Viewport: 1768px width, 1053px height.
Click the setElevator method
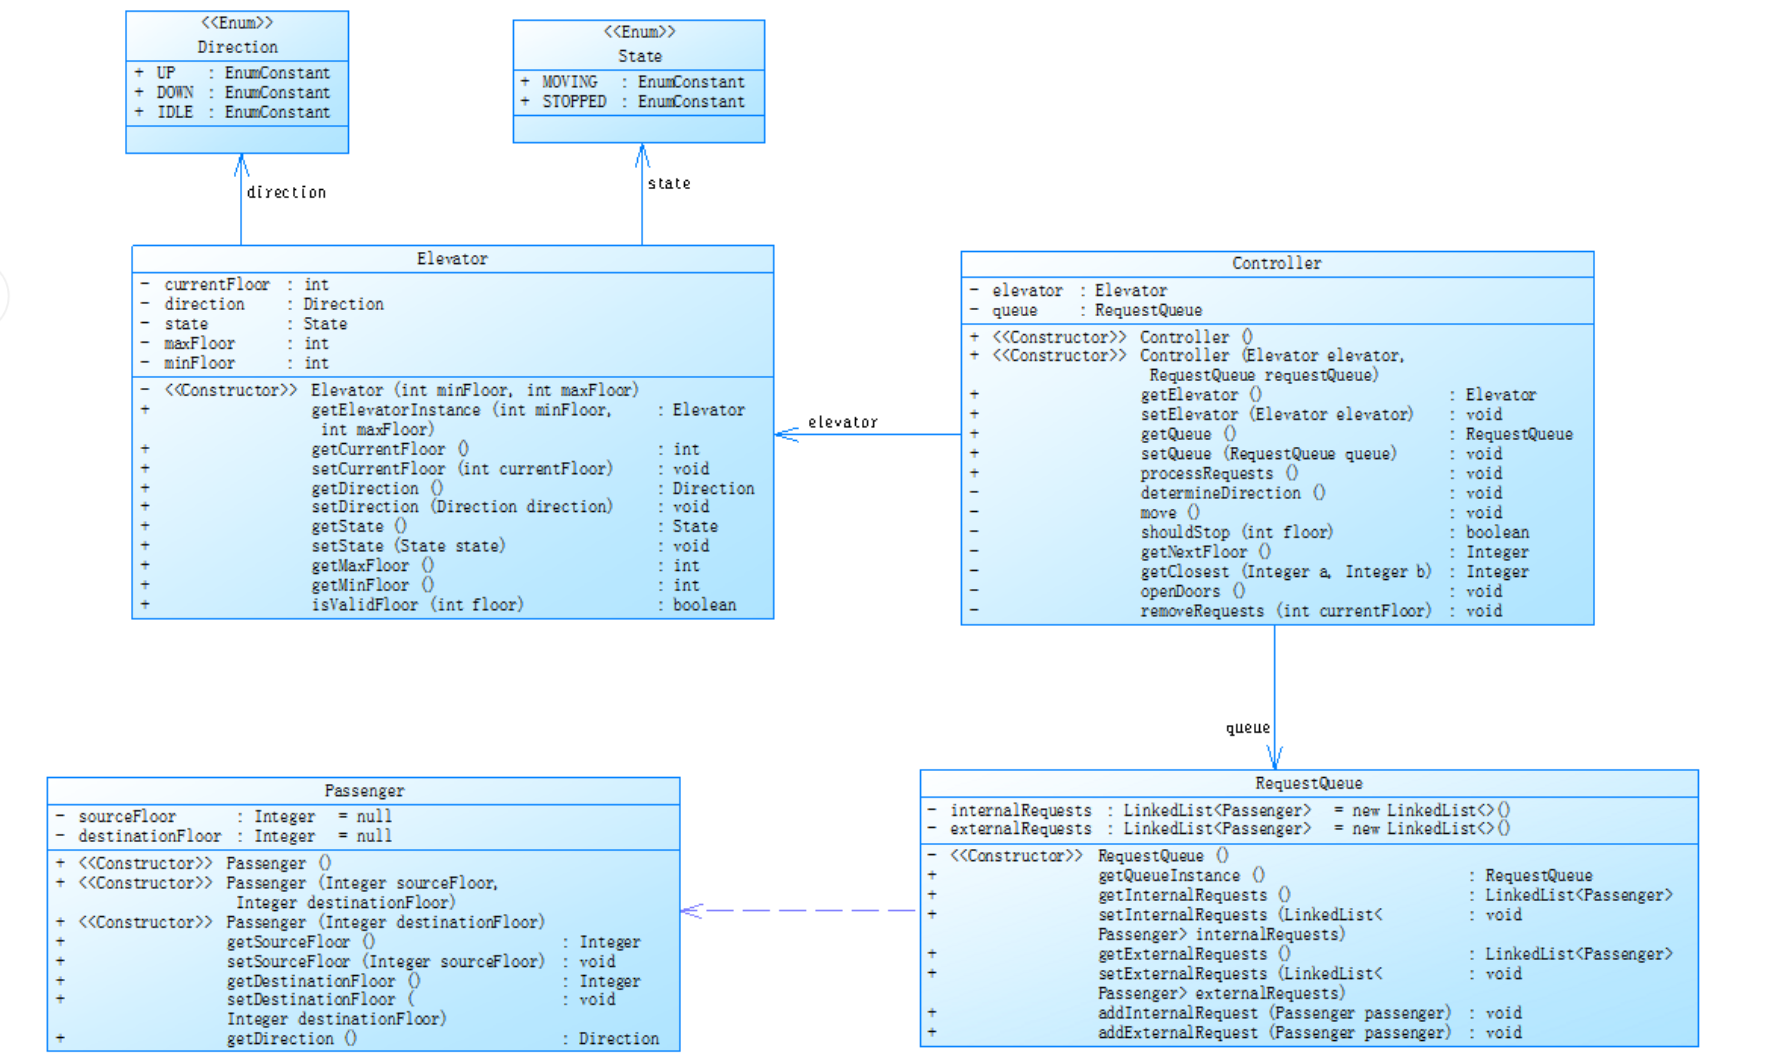[x=1236, y=414]
